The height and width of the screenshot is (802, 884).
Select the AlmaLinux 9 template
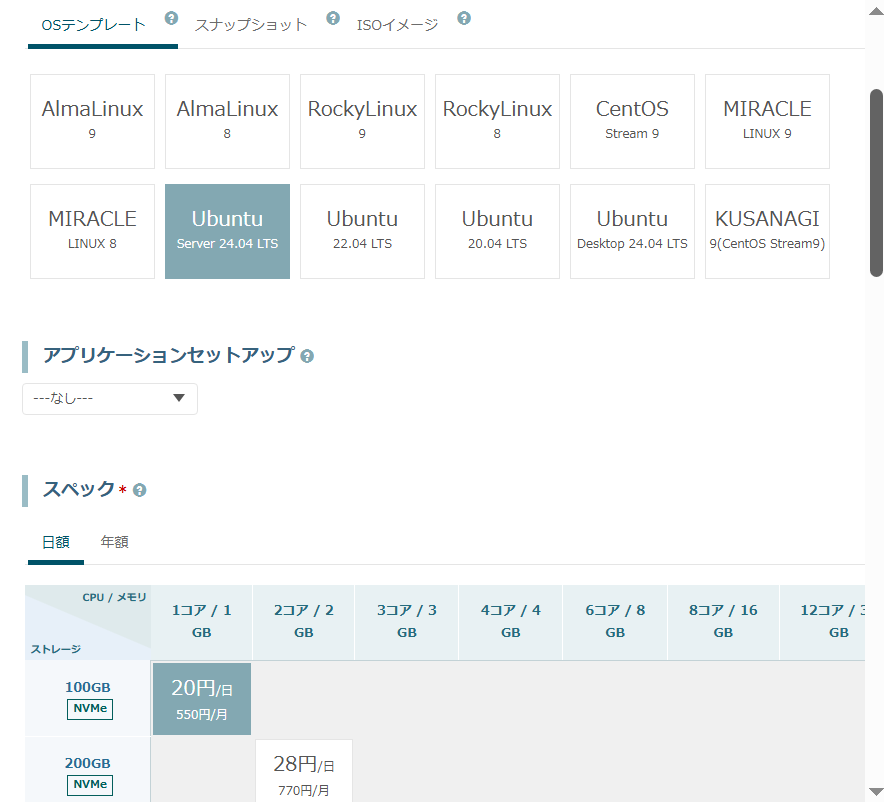point(92,121)
